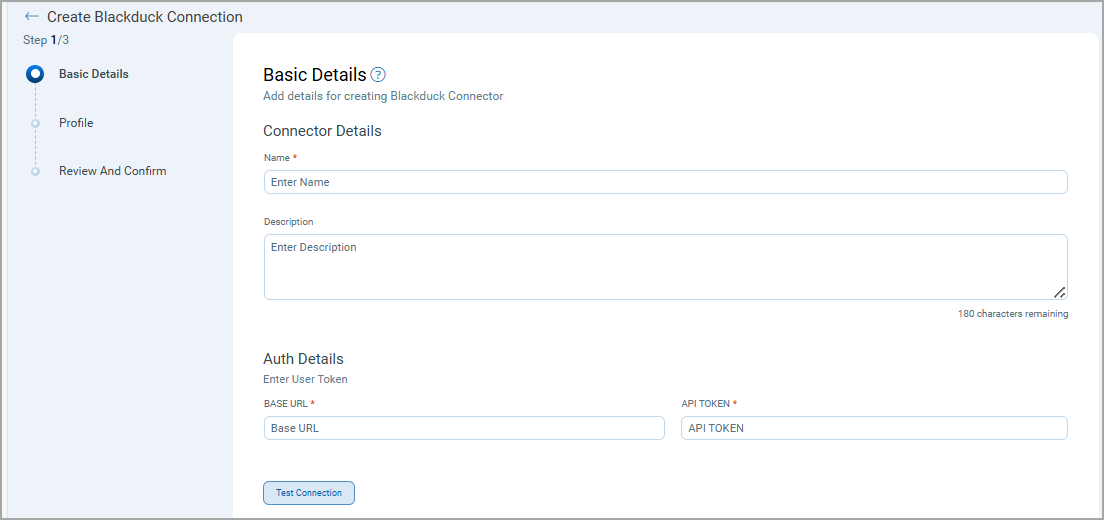Click the BASE URL field label
This screenshot has height=520, width=1104.
[285, 404]
